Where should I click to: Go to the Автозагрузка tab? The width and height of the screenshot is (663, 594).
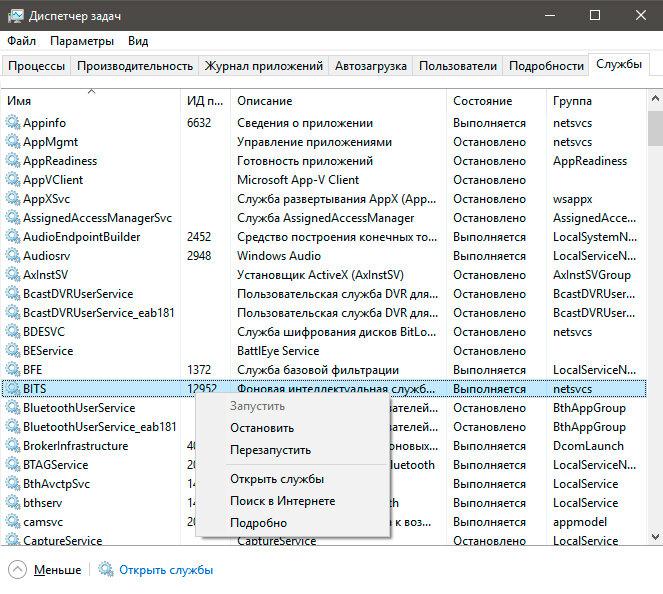[x=371, y=66]
